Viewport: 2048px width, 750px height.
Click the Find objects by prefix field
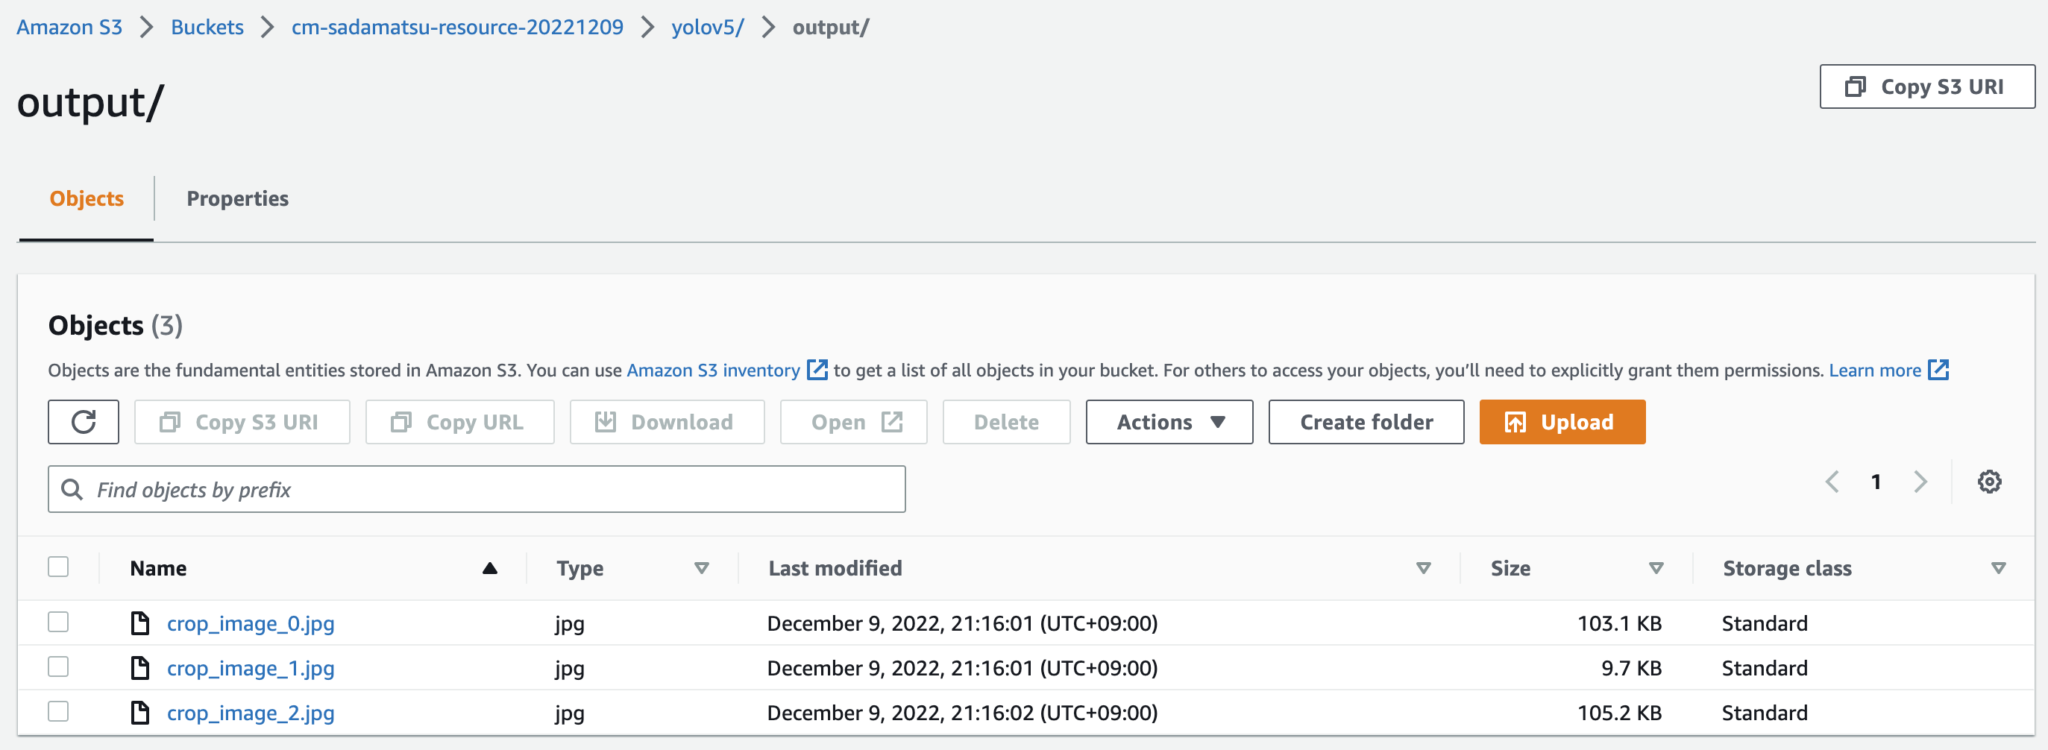point(477,489)
